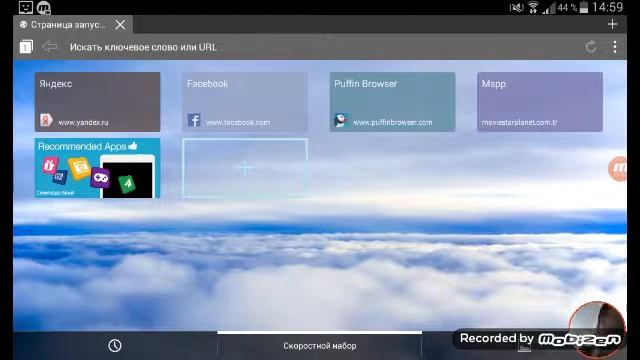Image resolution: width=640 pixels, height=360 pixels.
Task: Click the www.puffinbrowser.com link text
Action: tap(393, 122)
